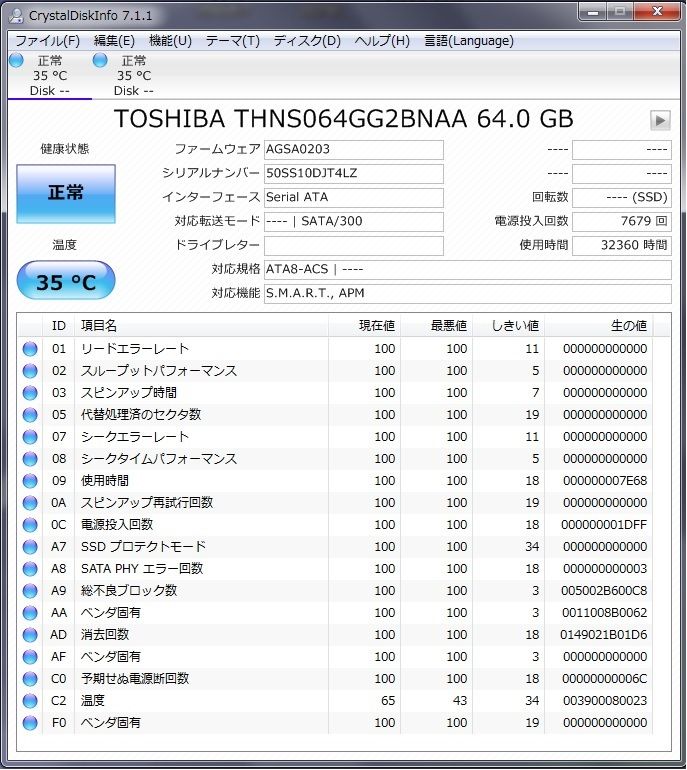The height and width of the screenshot is (770, 687).
Task: Click raw value 0011008B0062
Action: click(604, 613)
